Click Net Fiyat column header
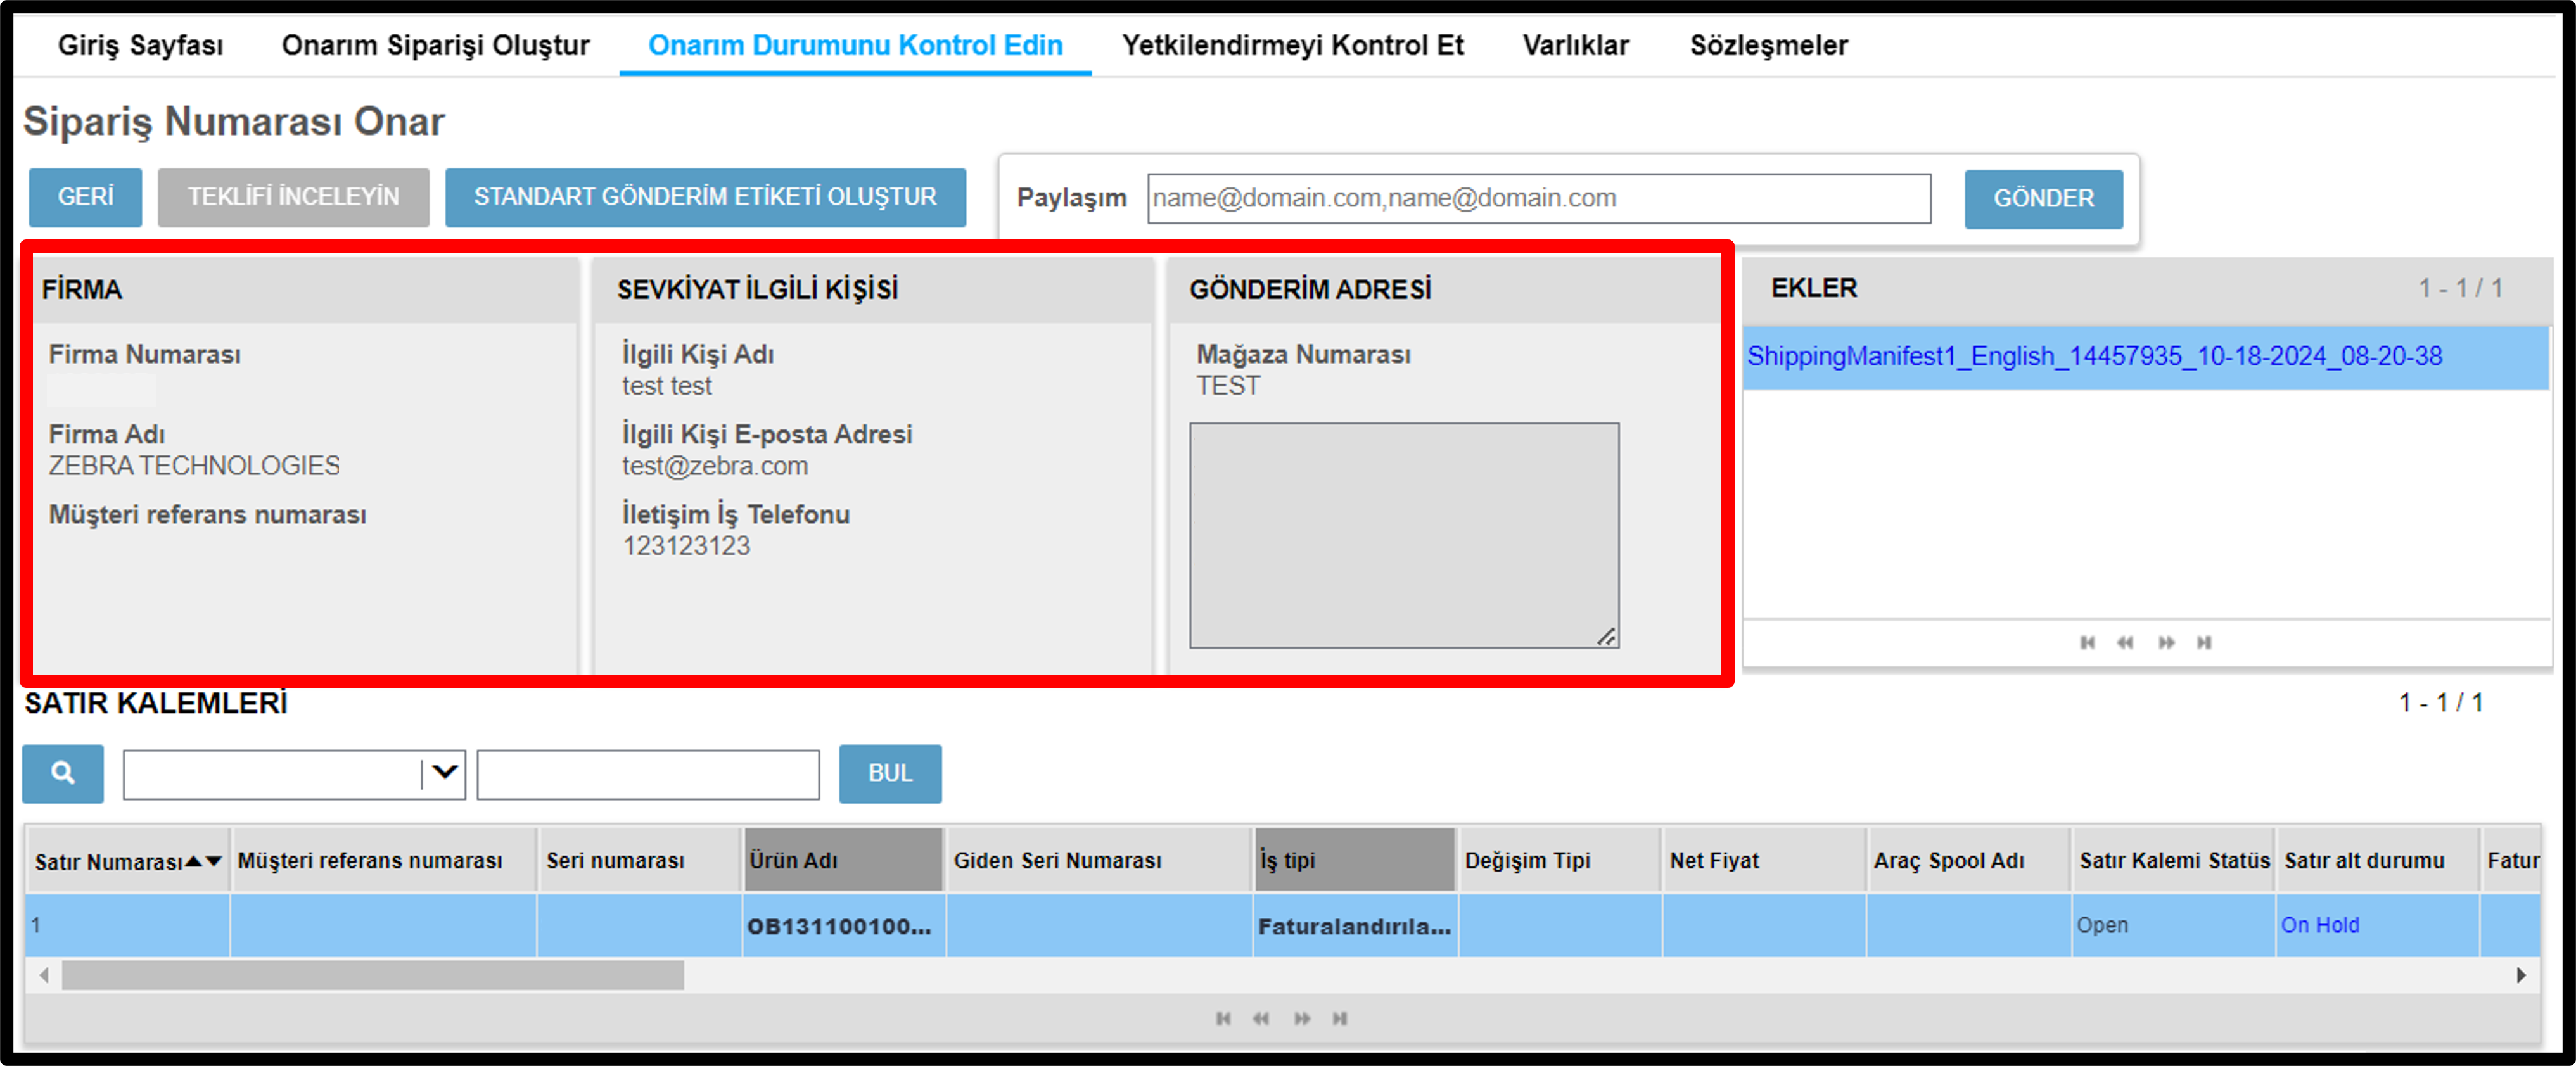Screen dimensions: 2576x1066 [1765, 860]
